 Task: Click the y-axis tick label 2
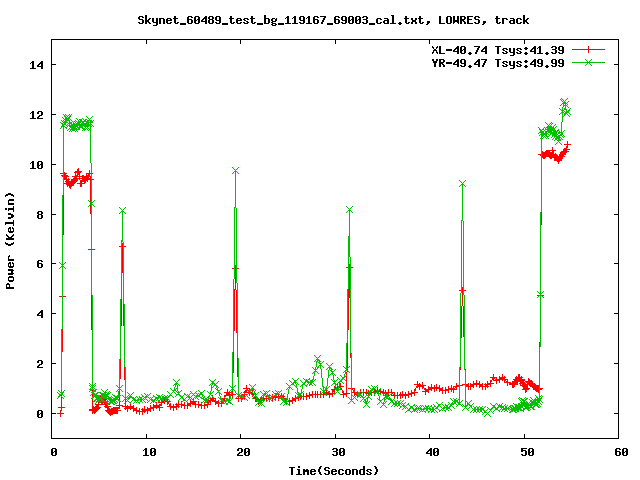(x=40, y=364)
